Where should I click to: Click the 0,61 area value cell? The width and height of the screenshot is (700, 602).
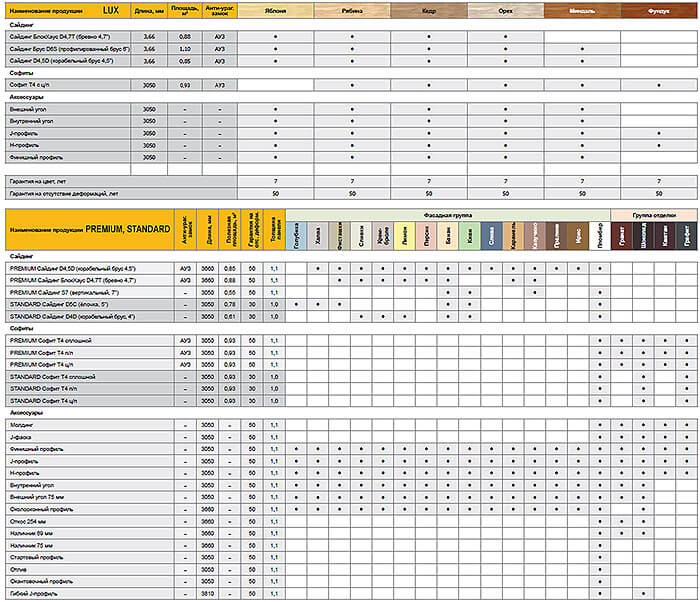pyautogui.click(x=229, y=317)
